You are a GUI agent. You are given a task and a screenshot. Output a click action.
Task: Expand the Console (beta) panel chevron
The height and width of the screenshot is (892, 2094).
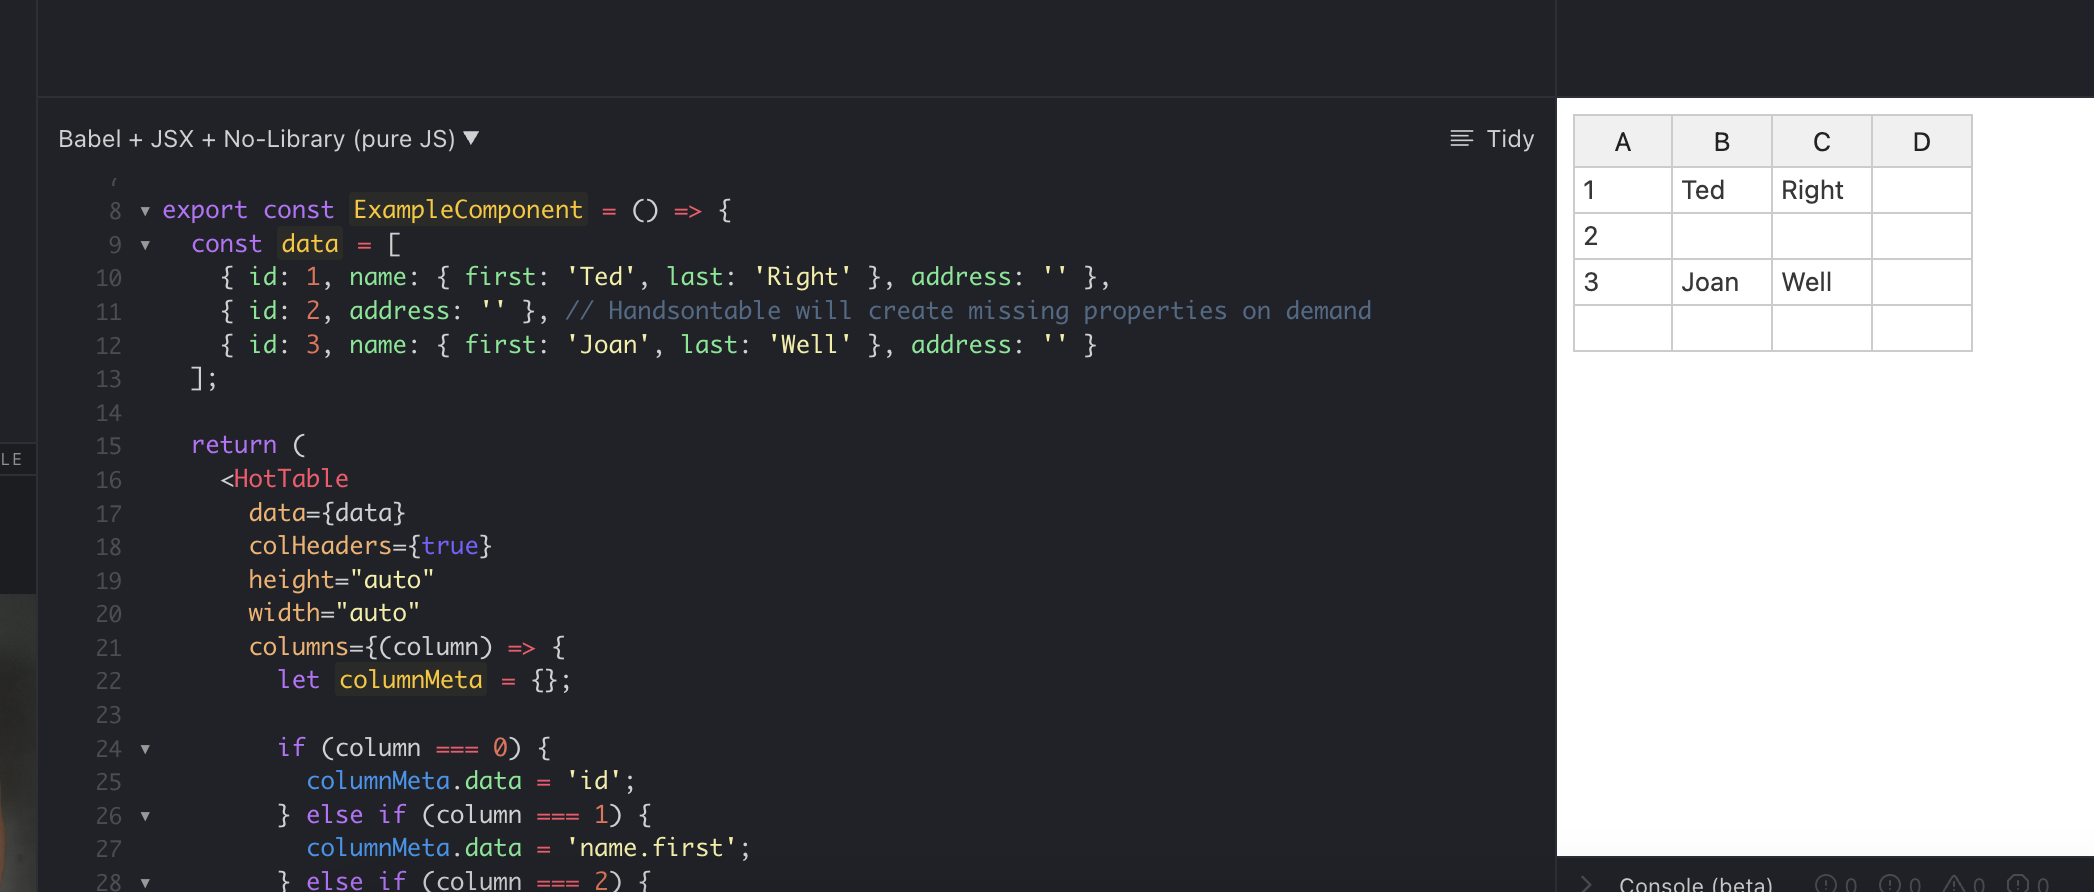pos(1586,884)
